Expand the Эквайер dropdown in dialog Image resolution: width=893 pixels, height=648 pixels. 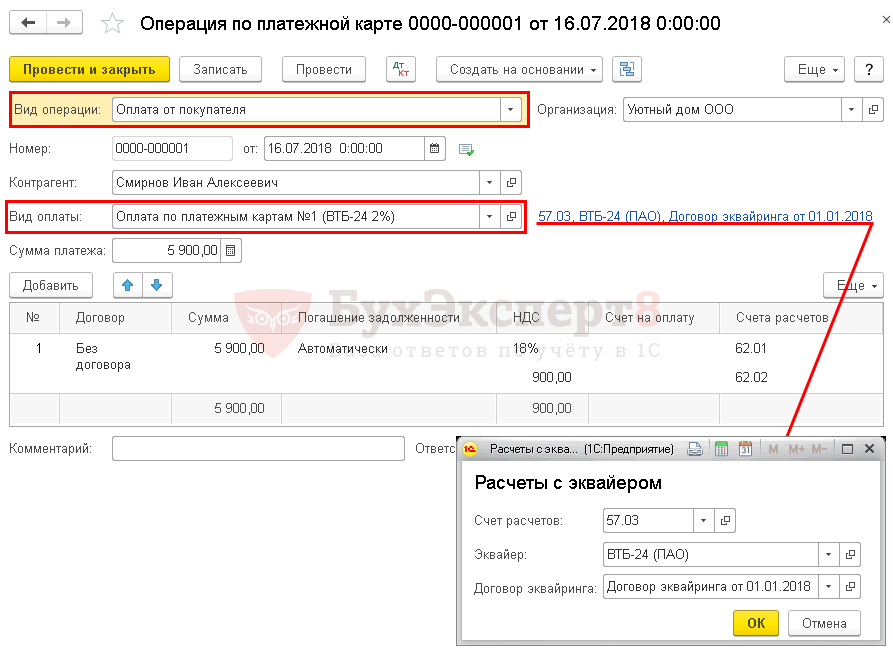coord(828,554)
